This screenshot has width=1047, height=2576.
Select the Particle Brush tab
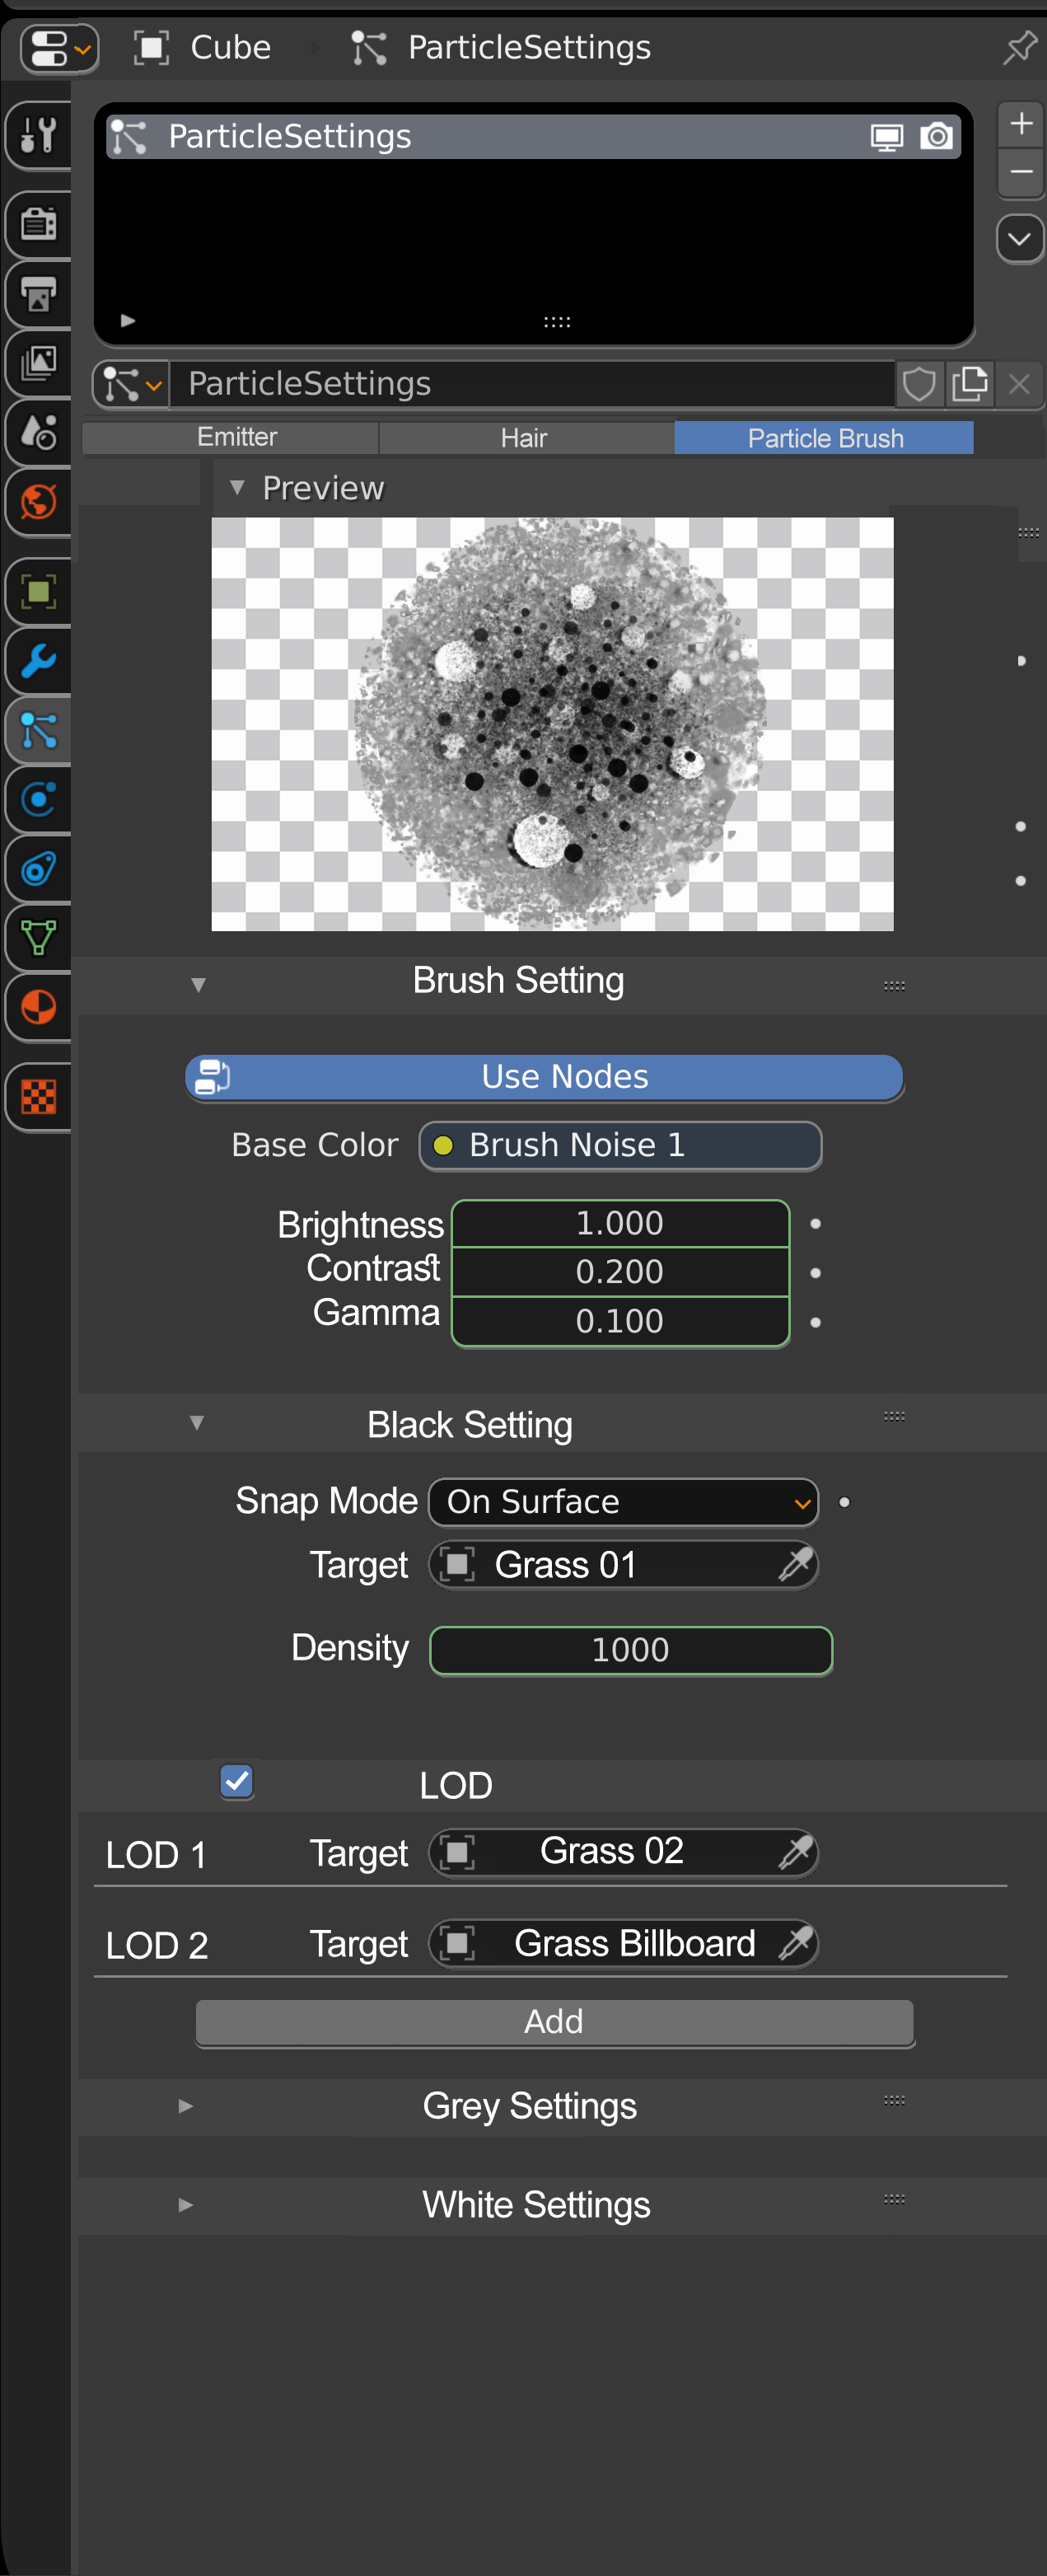tap(824, 438)
